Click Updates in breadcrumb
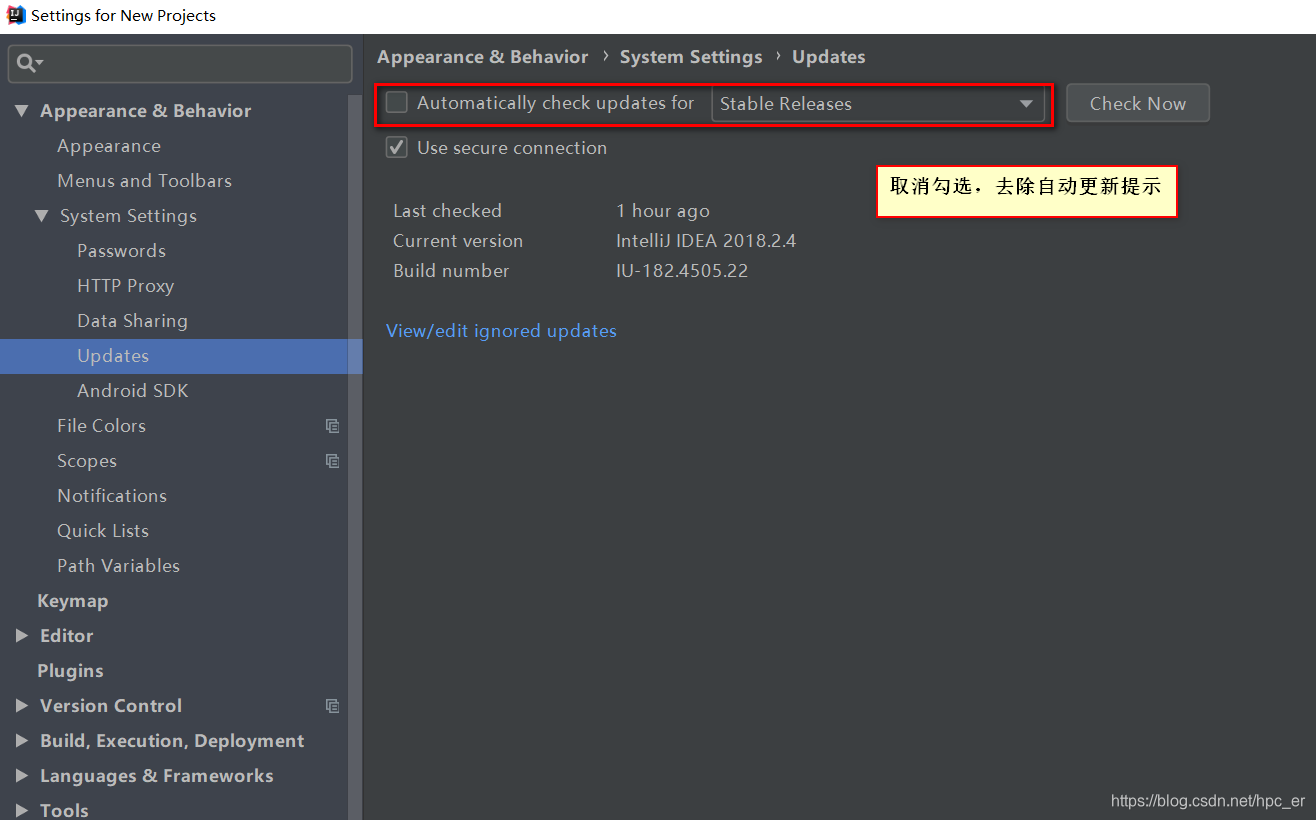The image size is (1316, 820). click(829, 57)
